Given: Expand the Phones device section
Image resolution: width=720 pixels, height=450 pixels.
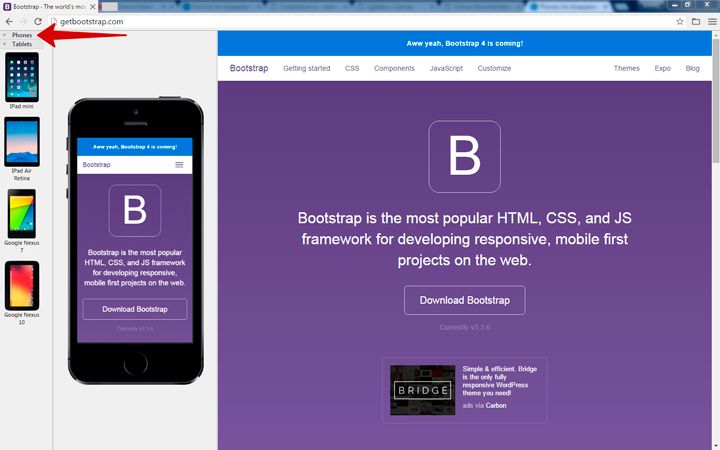Looking at the screenshot, I should [x=22, y=35].
